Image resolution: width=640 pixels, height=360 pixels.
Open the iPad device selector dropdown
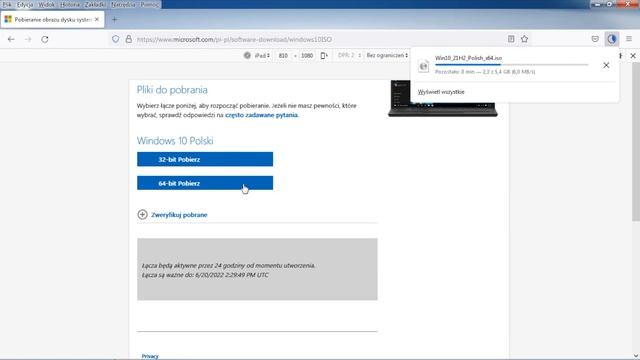click(262, 56)
